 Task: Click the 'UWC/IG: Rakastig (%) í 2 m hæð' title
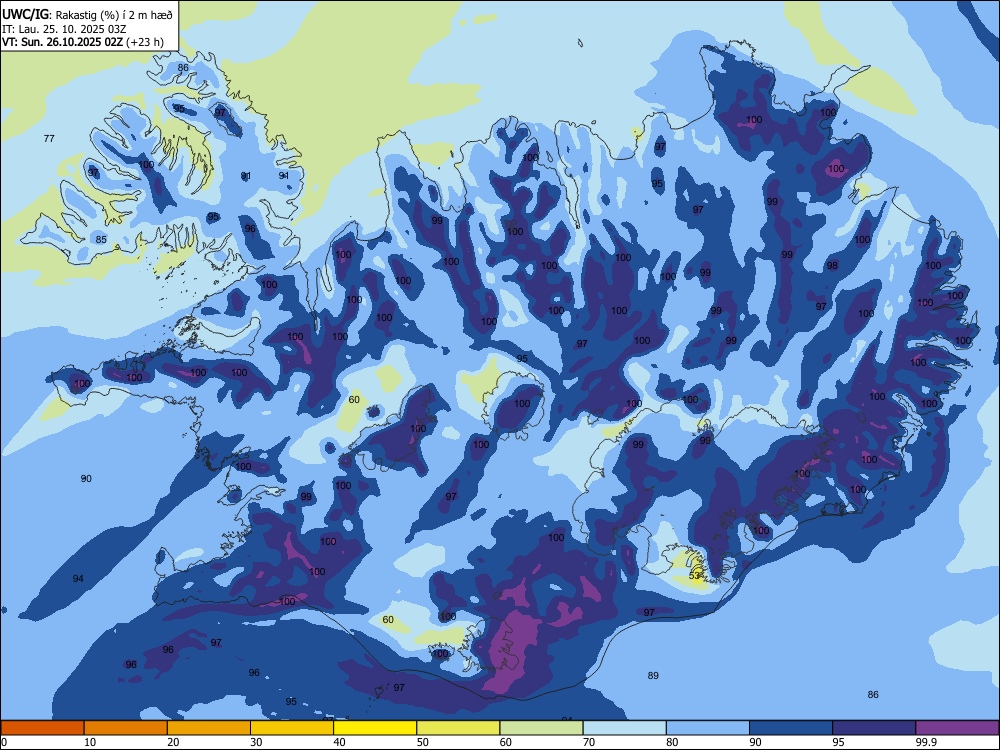pyautogui.click(x=87, y=15)
